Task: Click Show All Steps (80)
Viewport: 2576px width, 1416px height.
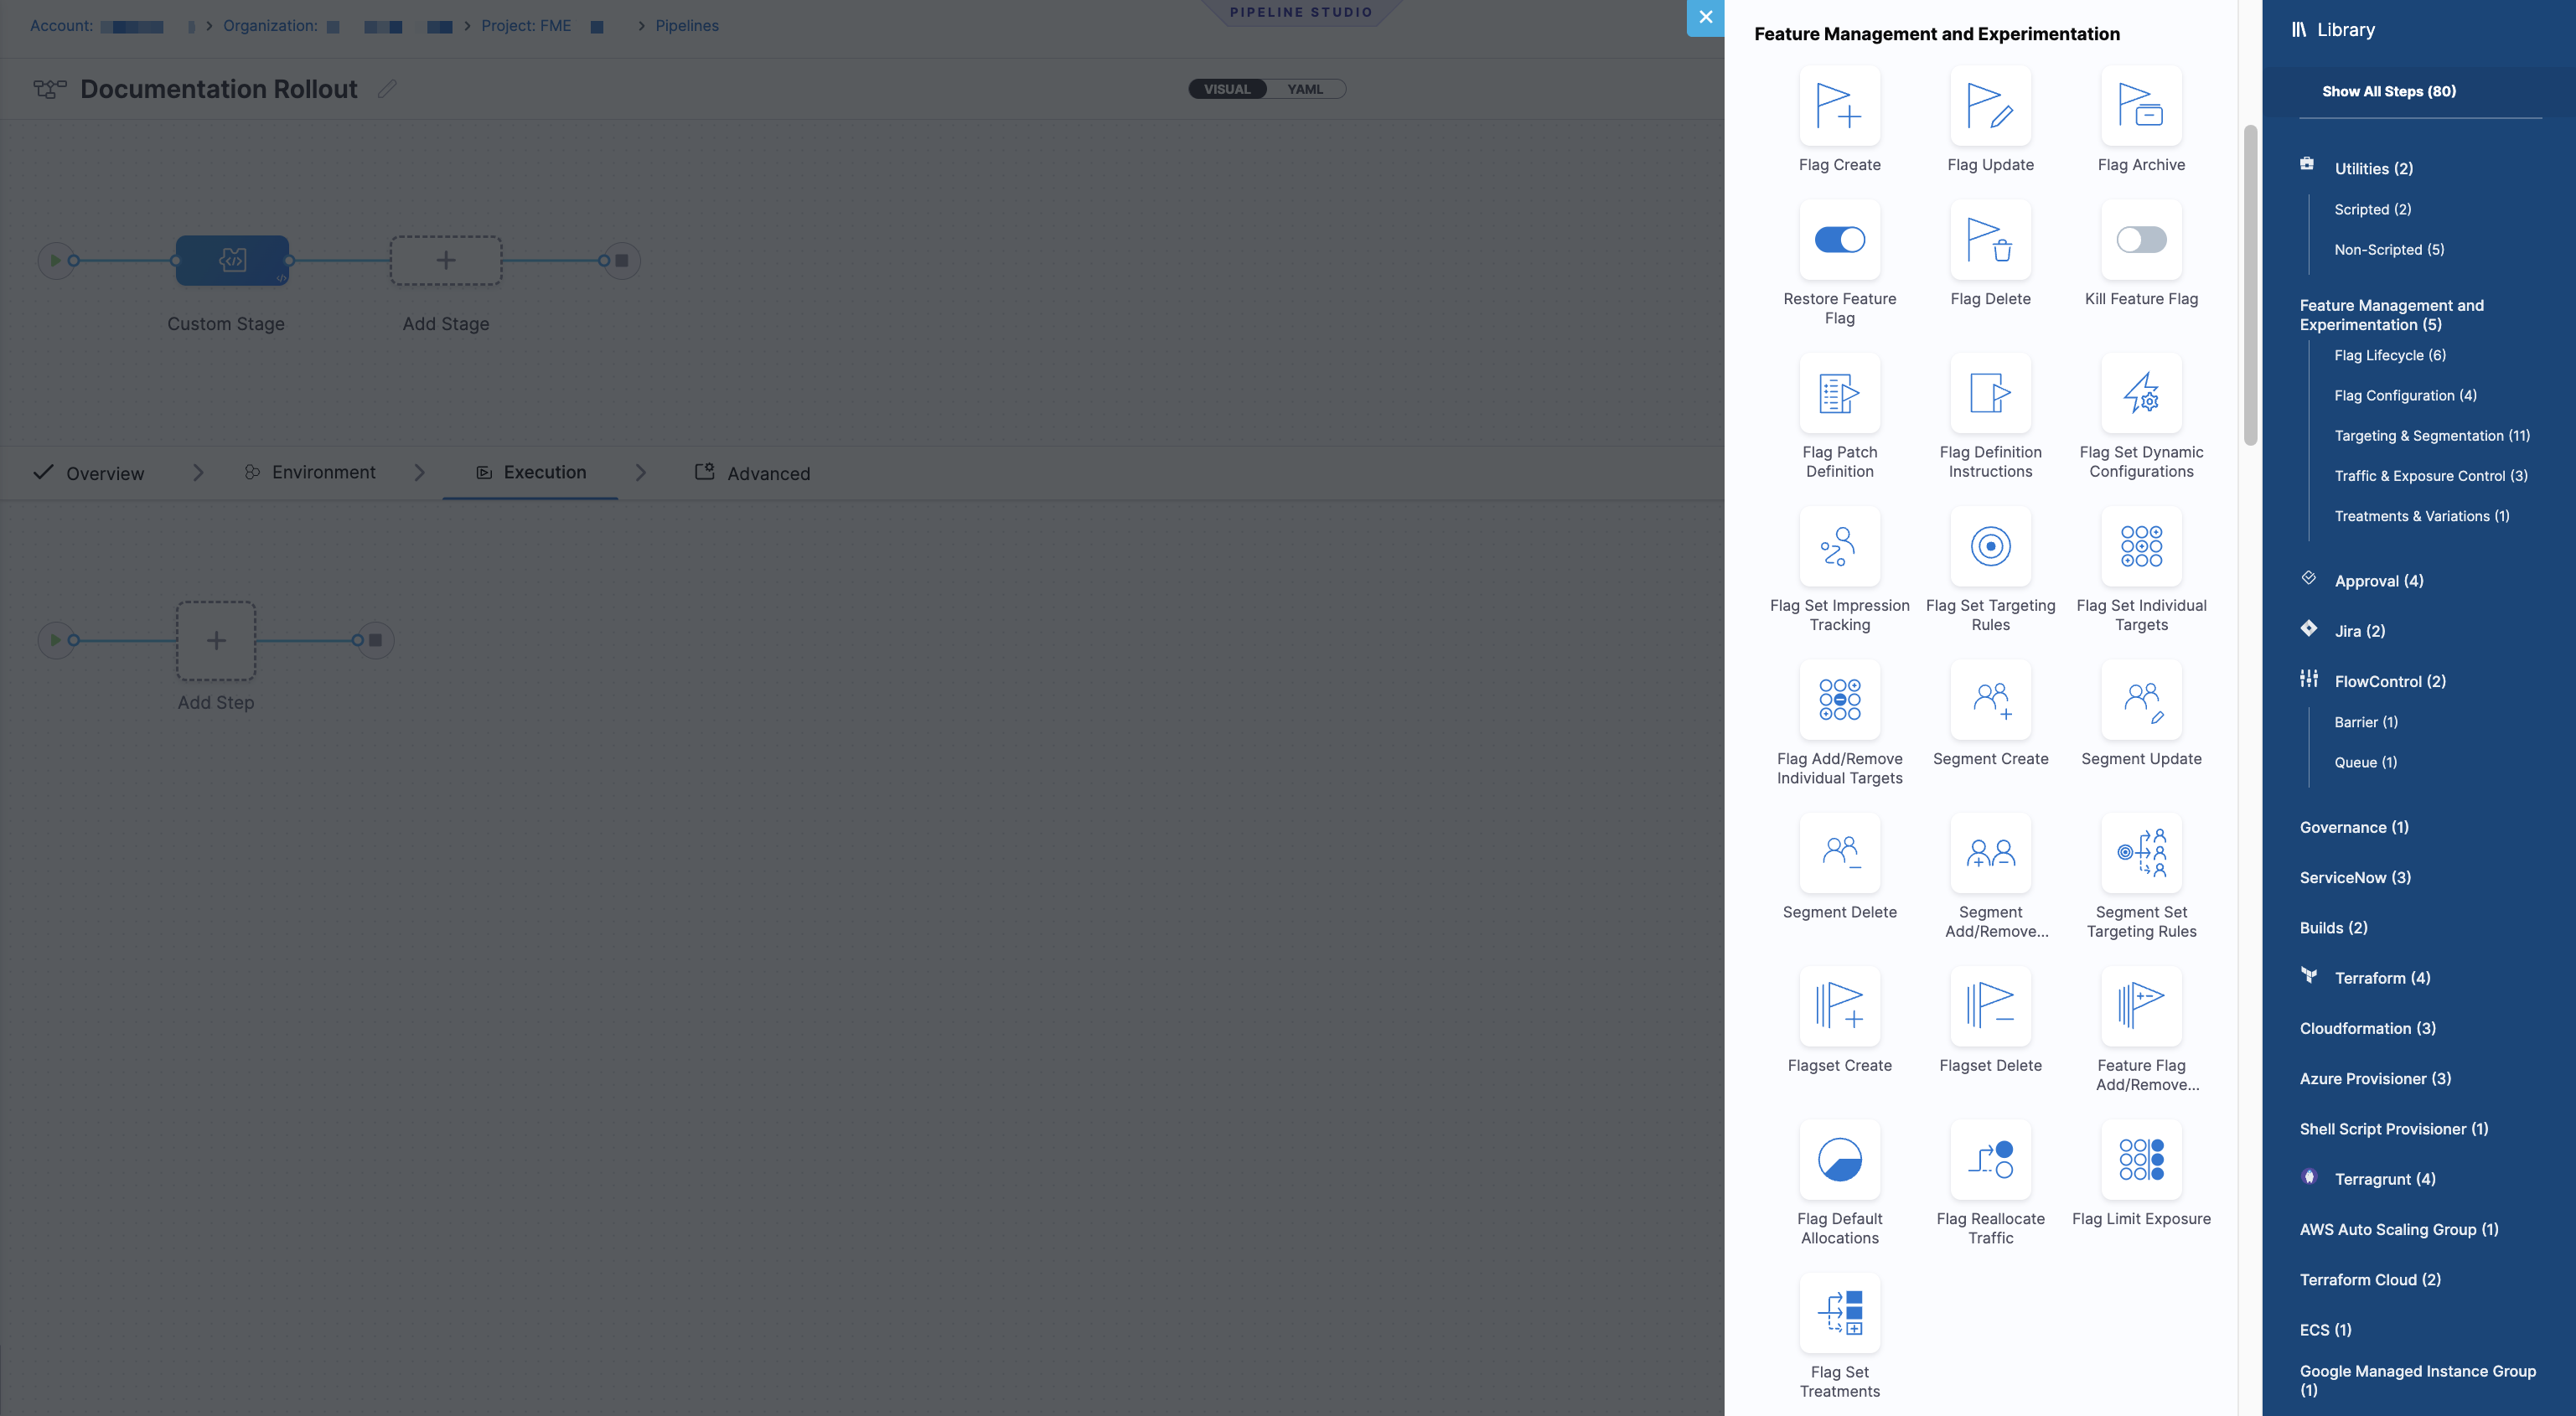Action: (2388, 91)
